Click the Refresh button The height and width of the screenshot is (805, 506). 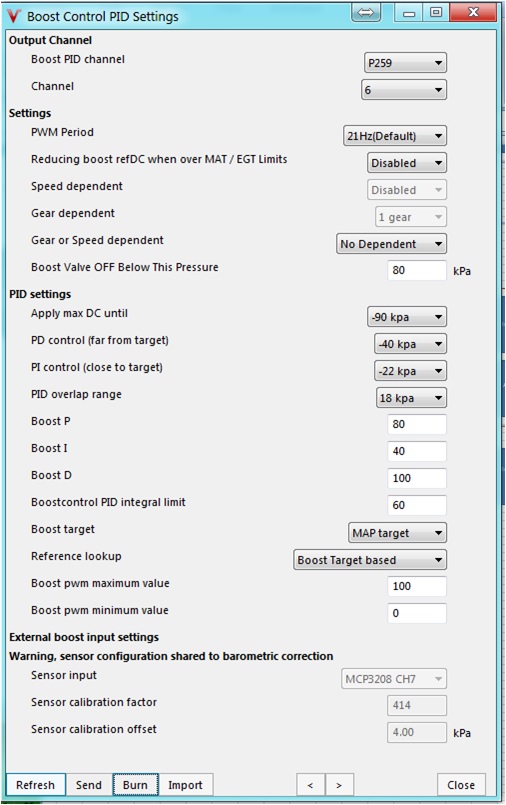pos(35,784)
